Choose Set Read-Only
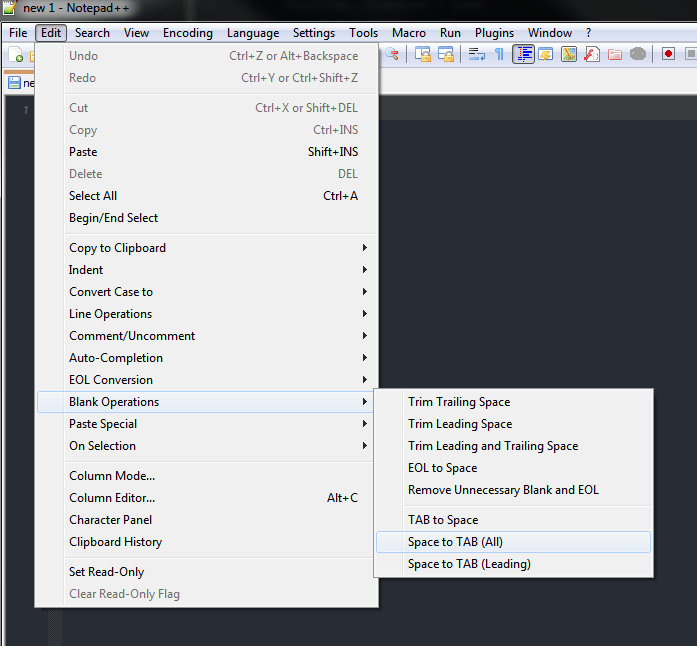This screenshot has width=697, height=646. (207, 572)
